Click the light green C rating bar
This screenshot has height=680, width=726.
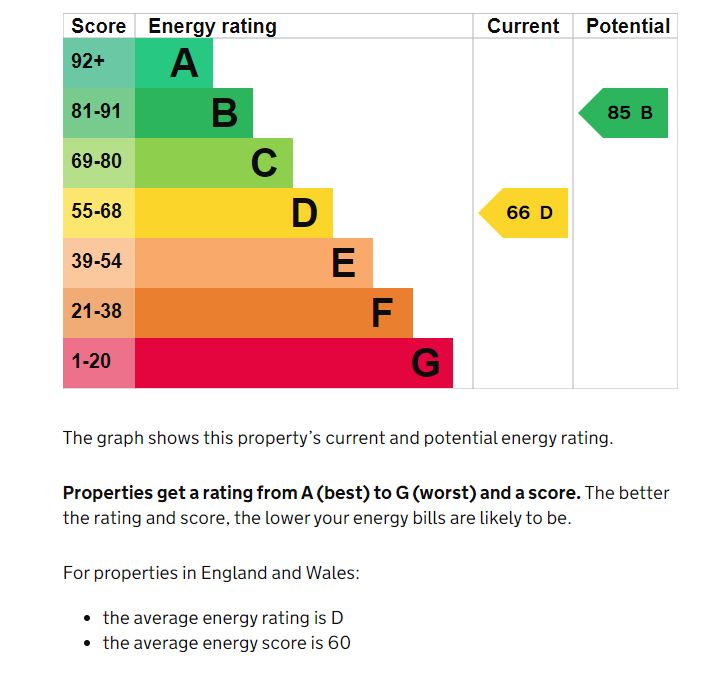(x=213, y=163)
